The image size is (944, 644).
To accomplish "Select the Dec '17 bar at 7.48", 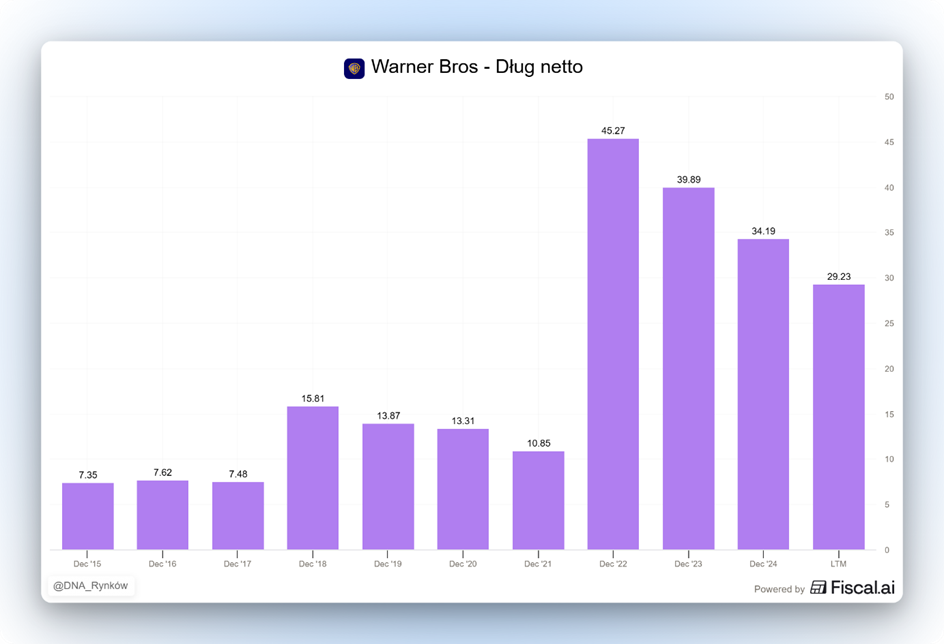I will point(238,515).
